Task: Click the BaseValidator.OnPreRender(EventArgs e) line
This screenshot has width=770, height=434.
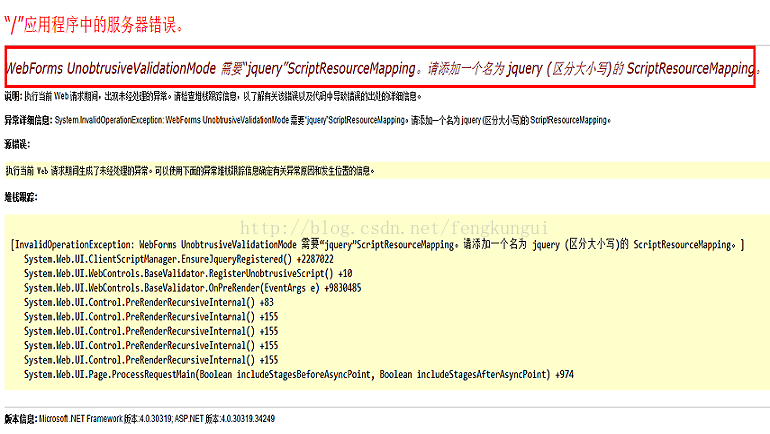Action: tap(192, 288)
